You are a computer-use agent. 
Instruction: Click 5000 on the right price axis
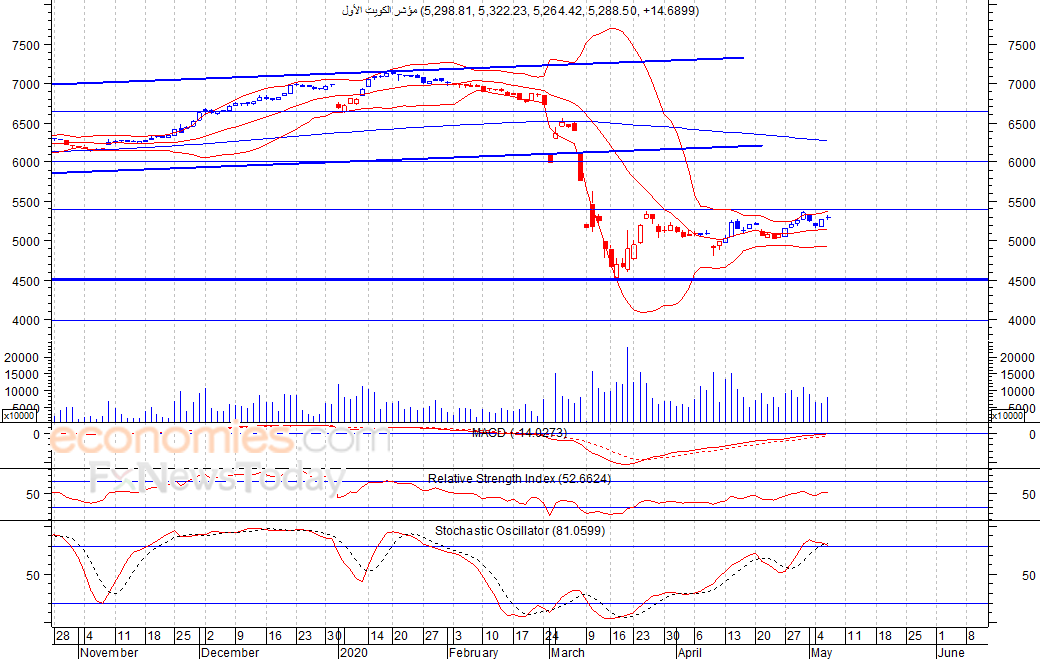click(x=1021, y=241)
